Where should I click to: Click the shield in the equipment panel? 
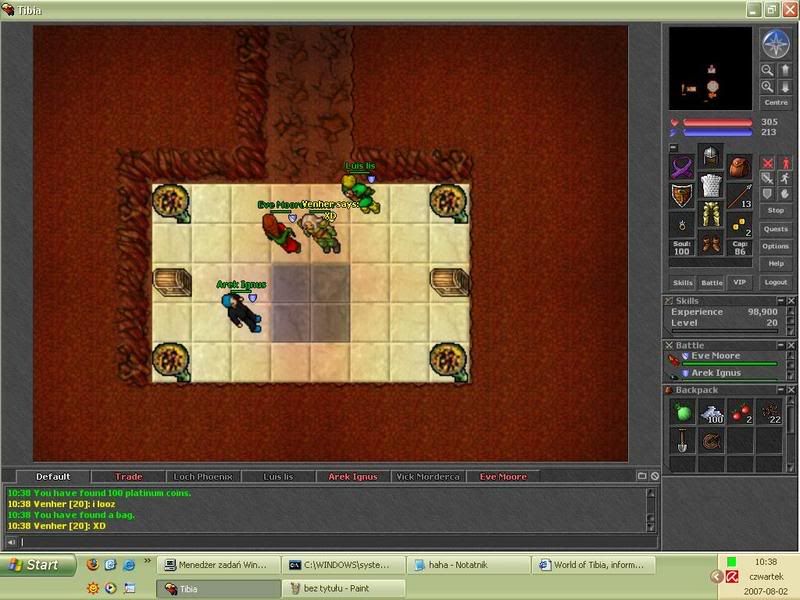(x=682, y=196)
